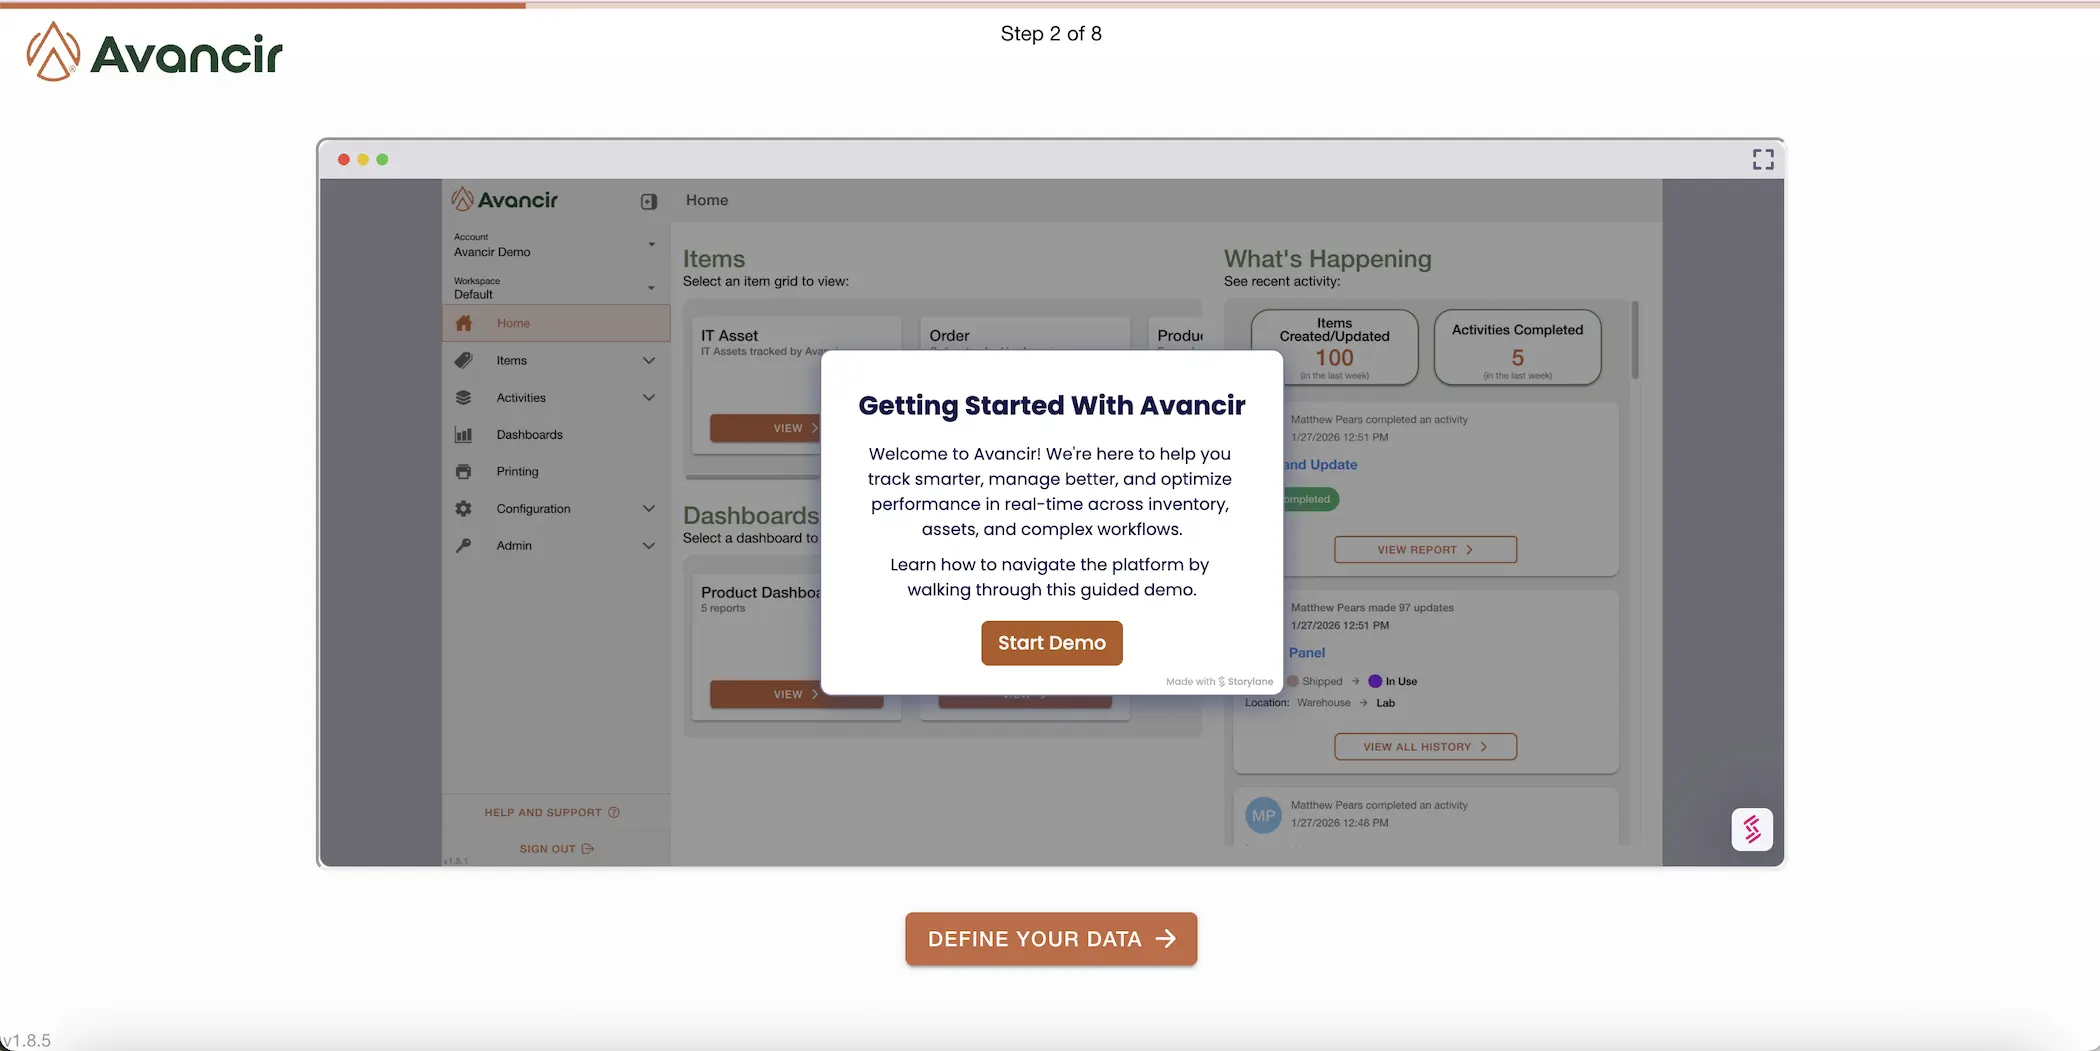The height and width of the screenshot is (1051, 2100).
Task: Click the Printing printer icon
Action: coord(464,472)
